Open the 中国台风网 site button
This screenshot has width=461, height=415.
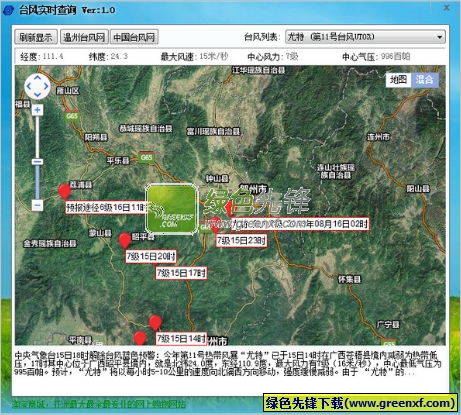134,37
